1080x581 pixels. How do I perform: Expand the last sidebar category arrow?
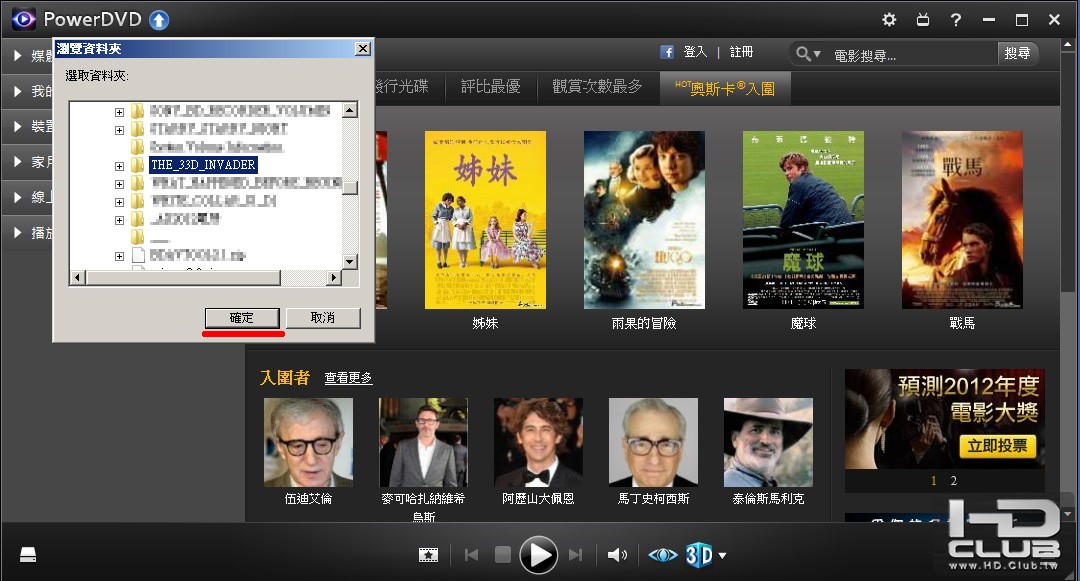click(17, 233)
